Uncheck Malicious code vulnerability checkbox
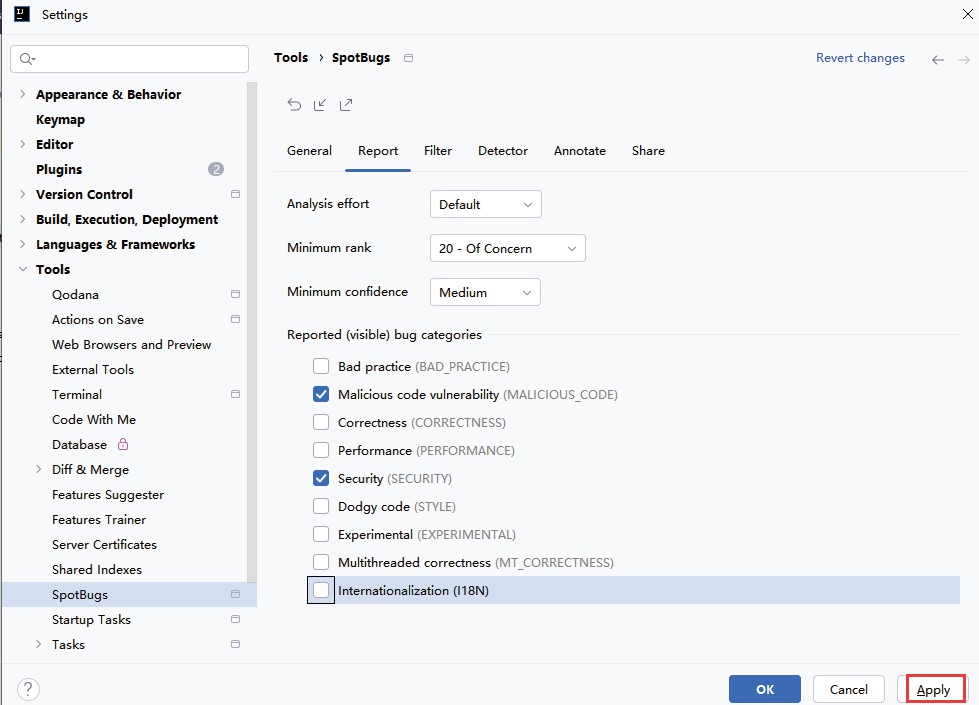979x705 pixels. click(x=321, y=394)
